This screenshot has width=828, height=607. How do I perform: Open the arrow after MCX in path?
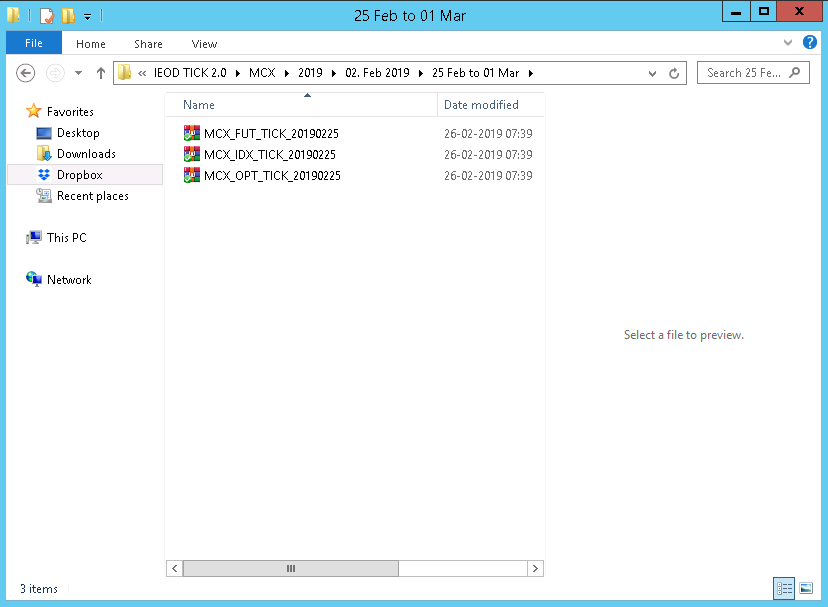[x=287, y=73]
